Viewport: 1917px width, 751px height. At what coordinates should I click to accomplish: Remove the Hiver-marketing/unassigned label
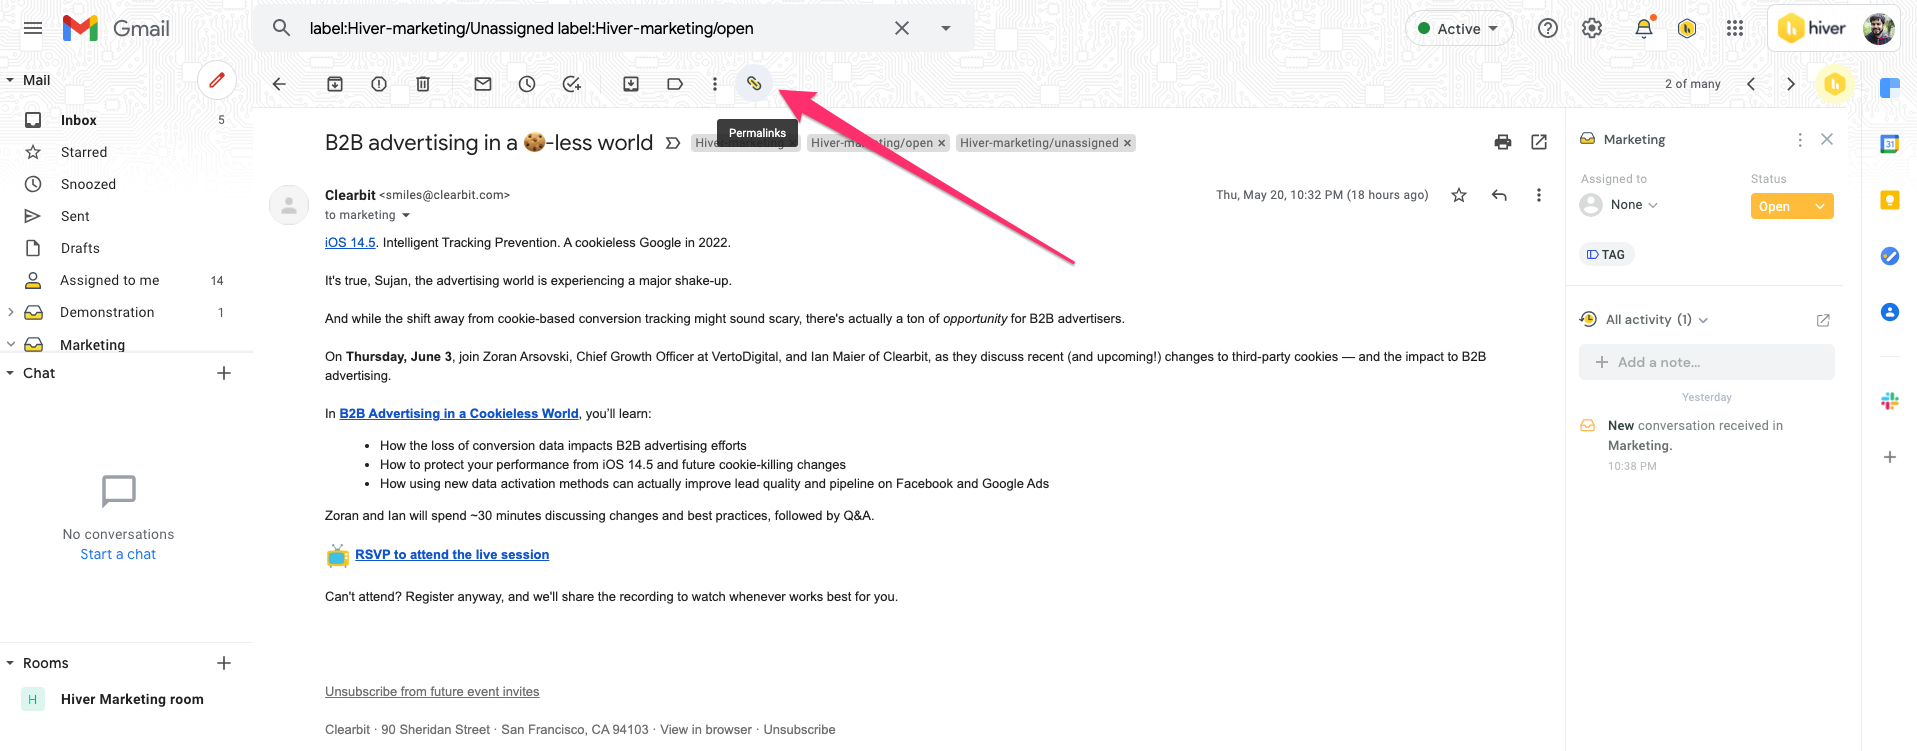point(1127,143)
